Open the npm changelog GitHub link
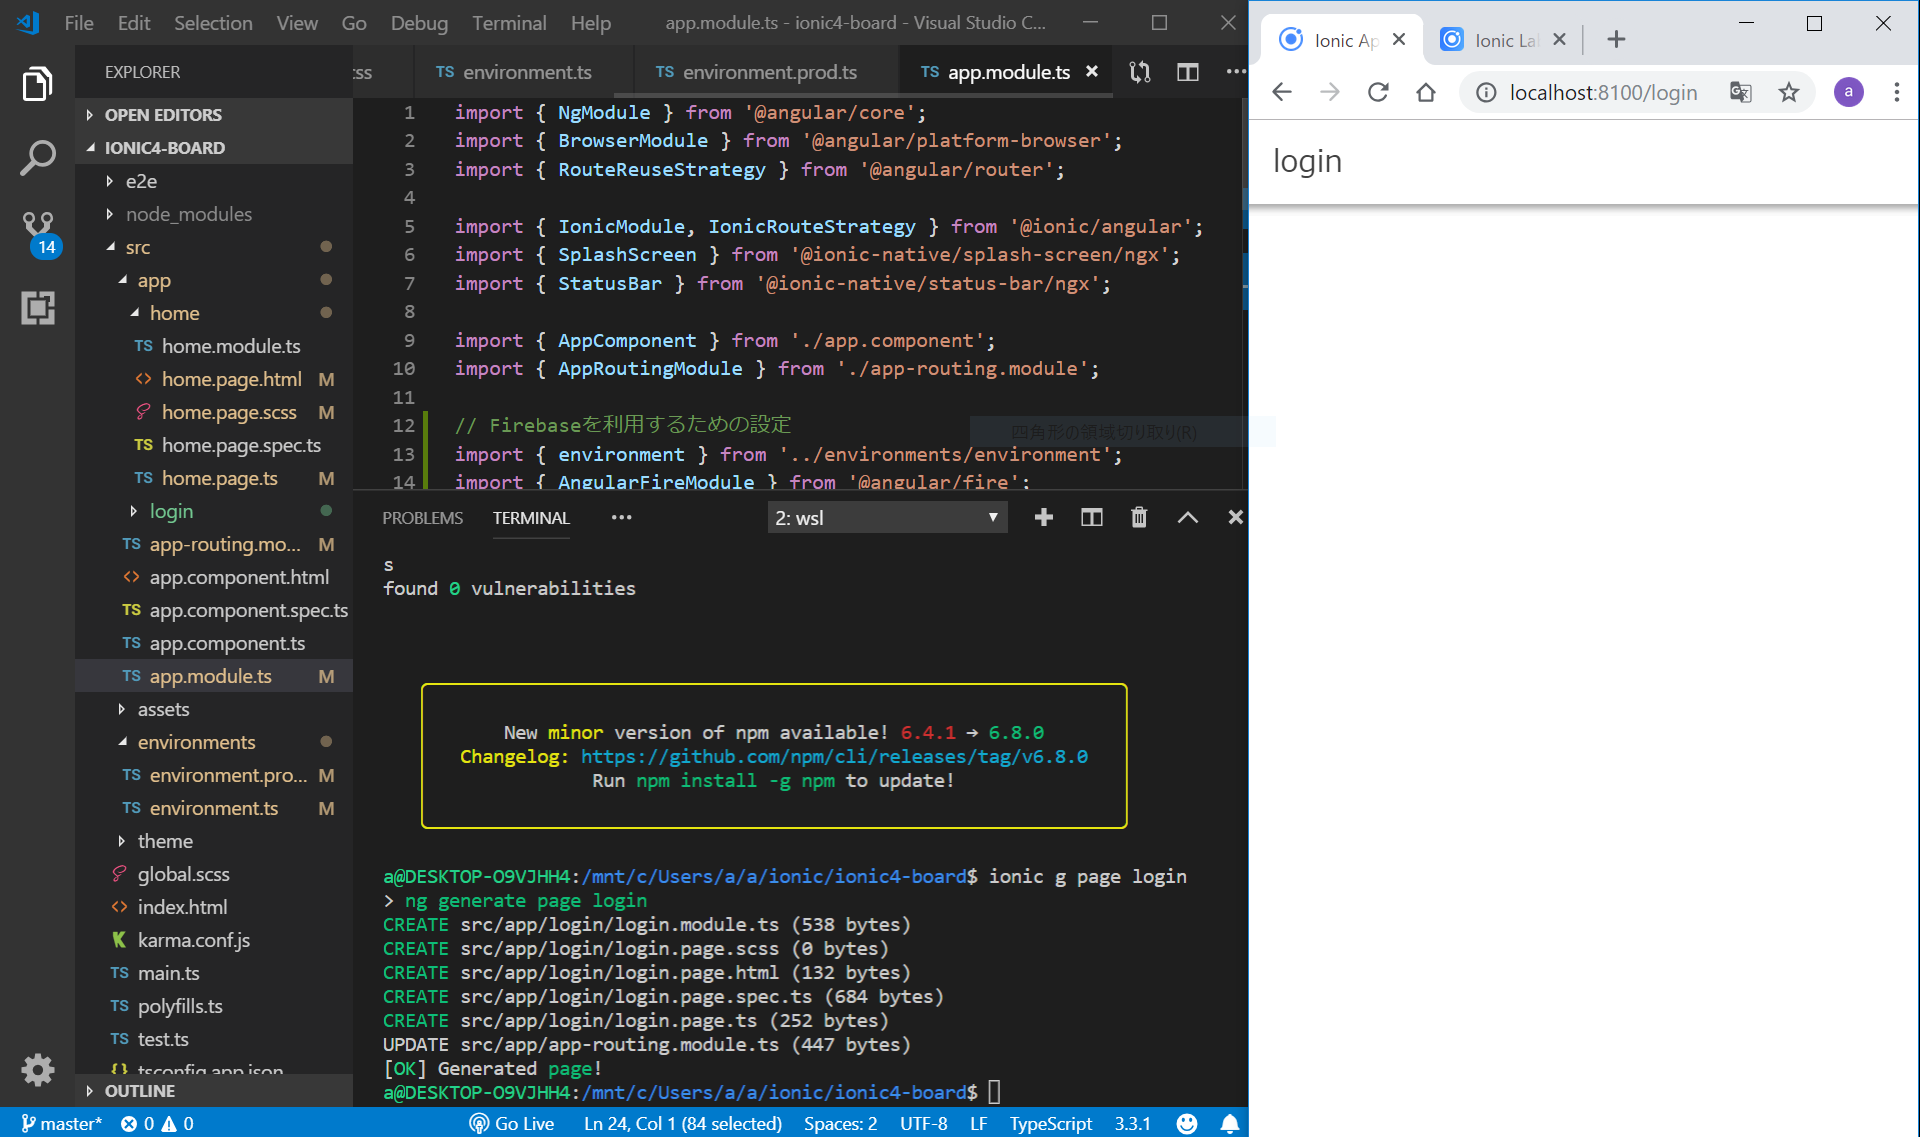Viewport: 1920px width, 1137px height. 834,757
